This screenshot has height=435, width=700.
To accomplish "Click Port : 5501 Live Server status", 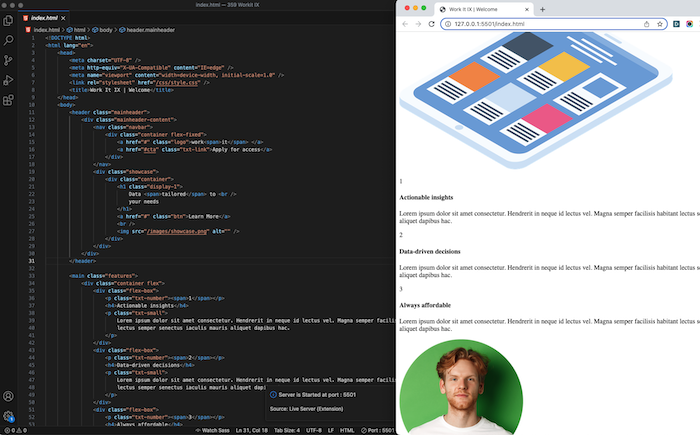I will tap(378, 431).
